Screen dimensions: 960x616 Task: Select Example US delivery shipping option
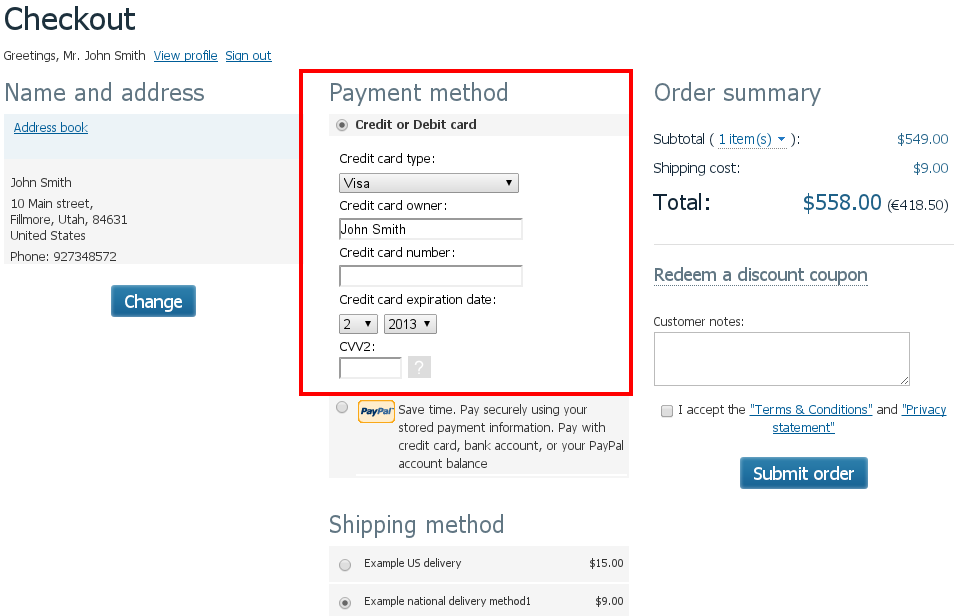click(345, 565)
